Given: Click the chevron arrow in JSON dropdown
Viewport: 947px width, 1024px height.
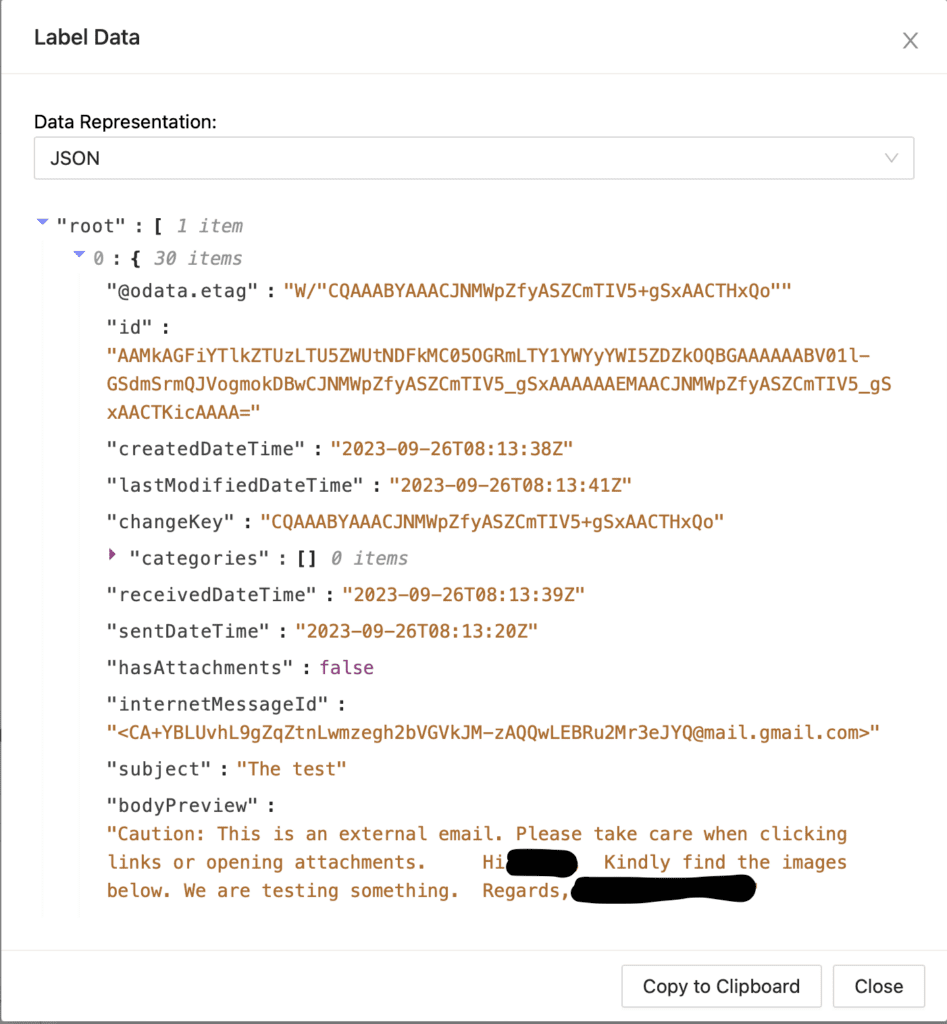Looking at the screenshot, I should coord(891,158).
